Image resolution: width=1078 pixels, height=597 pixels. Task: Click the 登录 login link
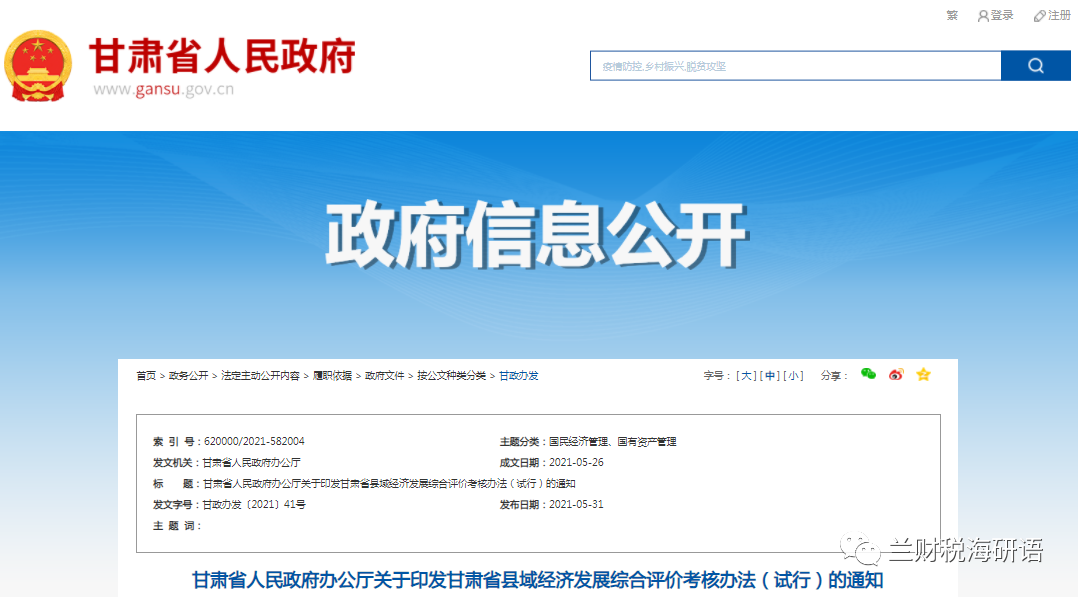click(996, 15)
